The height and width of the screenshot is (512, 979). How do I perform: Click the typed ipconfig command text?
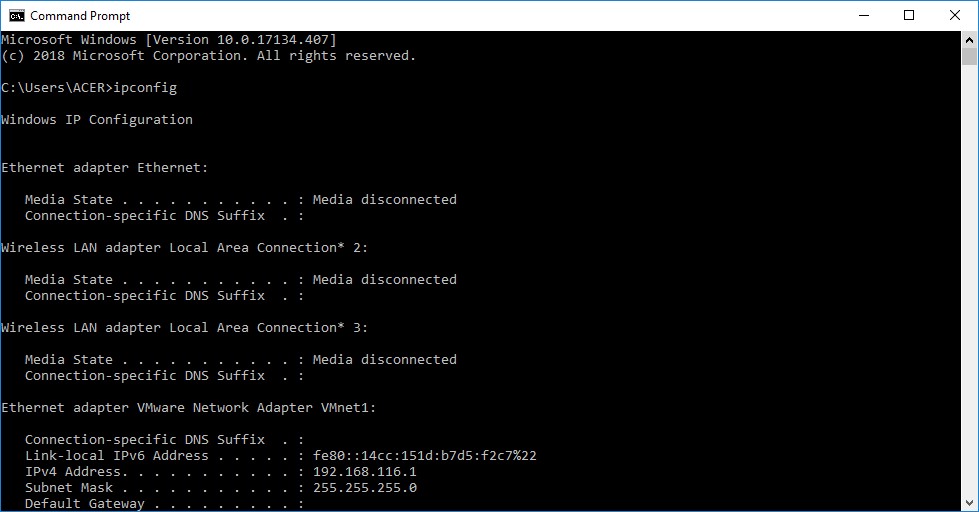click(x=145, y=88)
